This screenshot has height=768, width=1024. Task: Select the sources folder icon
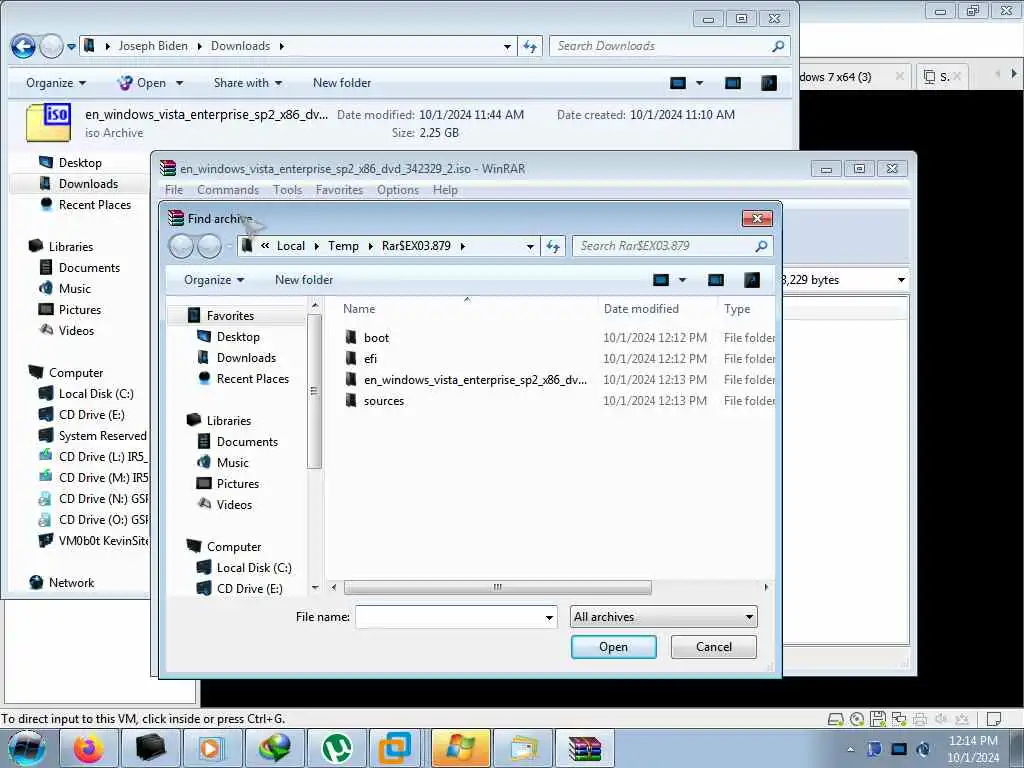351,400
